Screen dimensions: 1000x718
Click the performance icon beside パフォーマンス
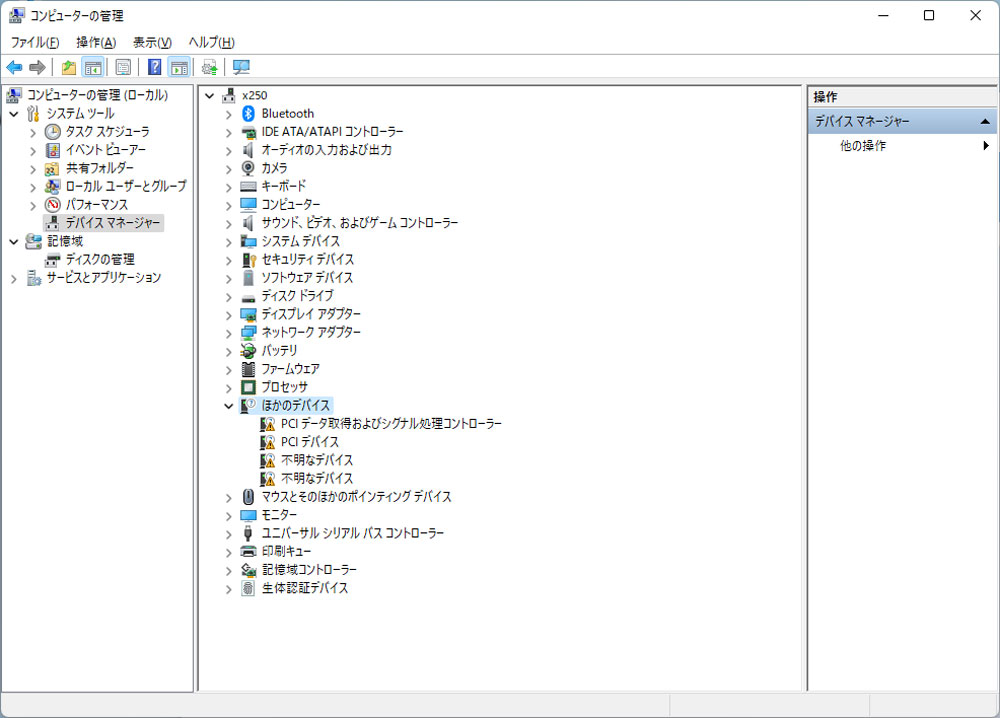(52, 205)
